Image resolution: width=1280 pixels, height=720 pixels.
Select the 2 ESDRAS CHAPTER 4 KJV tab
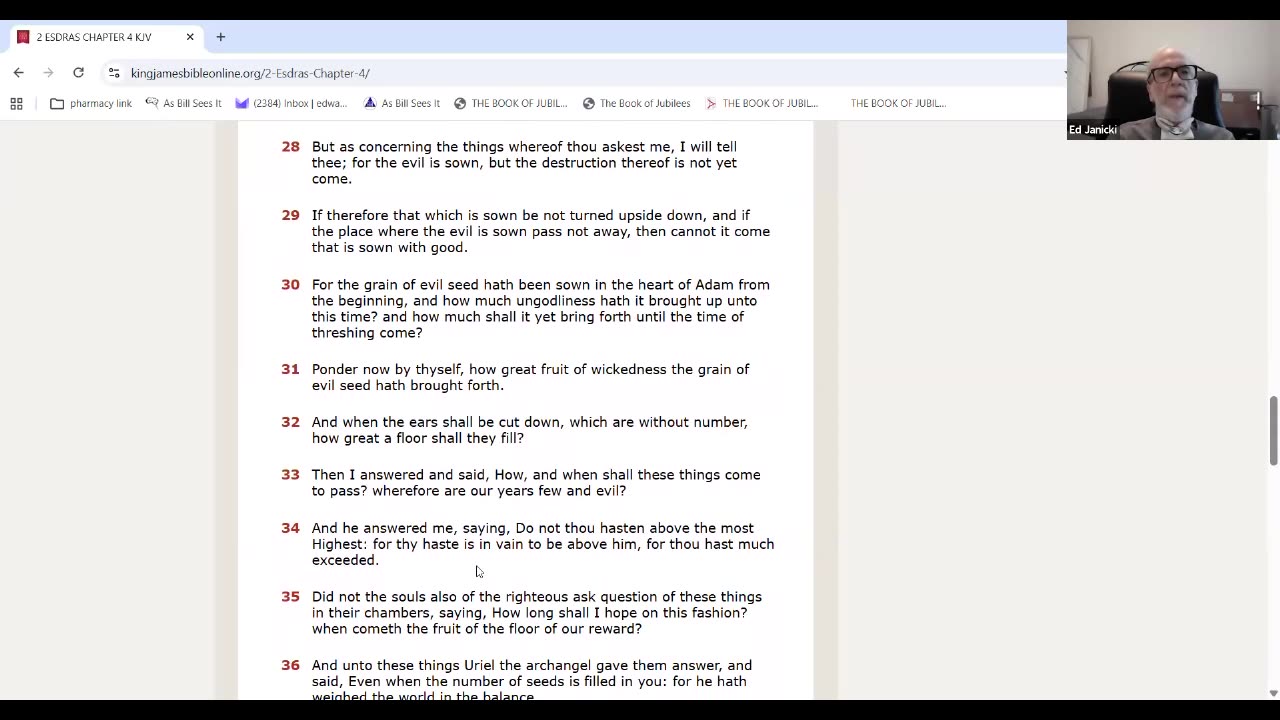[x=104, y=37]
